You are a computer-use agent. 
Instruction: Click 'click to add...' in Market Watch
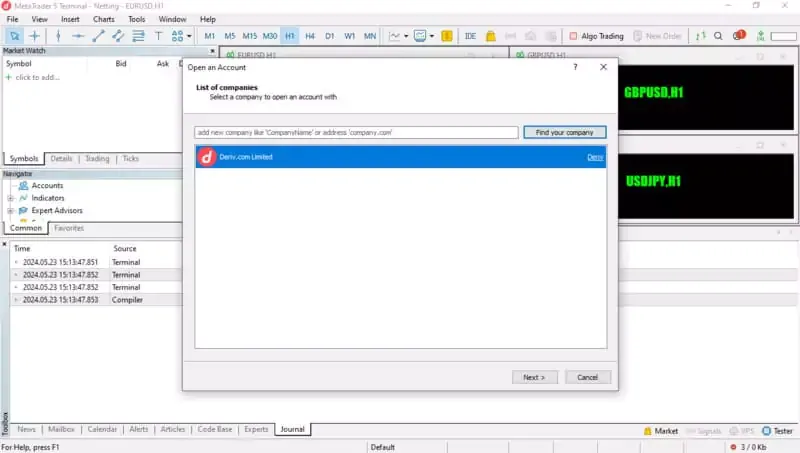(37, 77)
